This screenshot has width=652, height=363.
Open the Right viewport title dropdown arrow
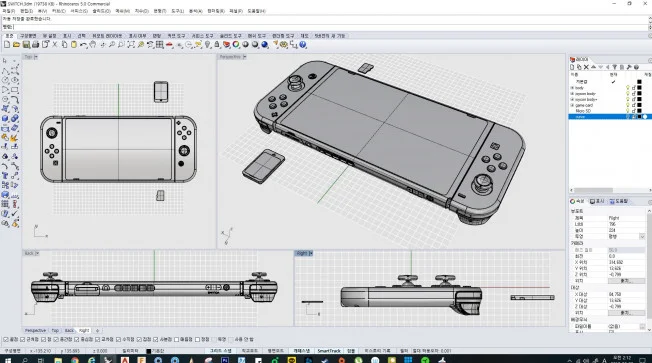tap(311, 253)
